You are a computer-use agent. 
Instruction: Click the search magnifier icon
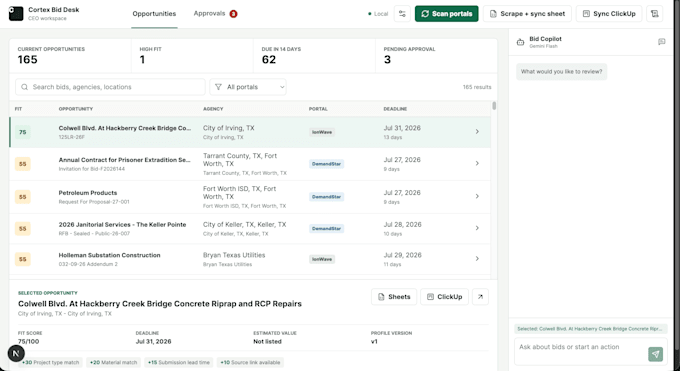click(25, 87)
